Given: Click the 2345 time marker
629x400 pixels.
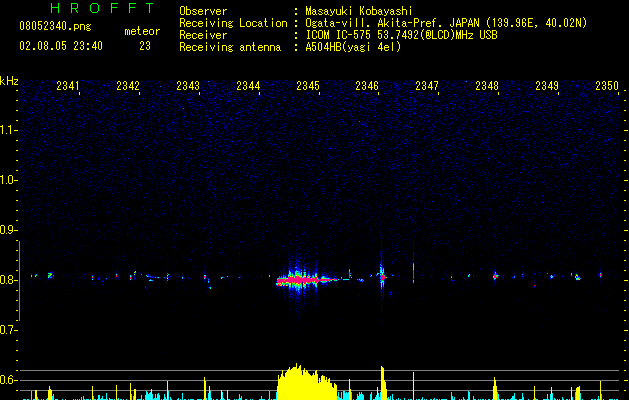Looking at the screenshot, I should 308,85.
